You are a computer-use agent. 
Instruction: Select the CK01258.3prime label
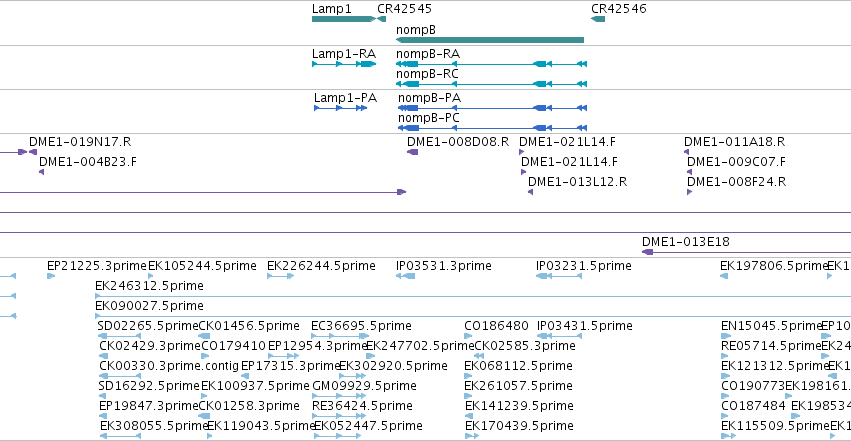tap(249, 406)
